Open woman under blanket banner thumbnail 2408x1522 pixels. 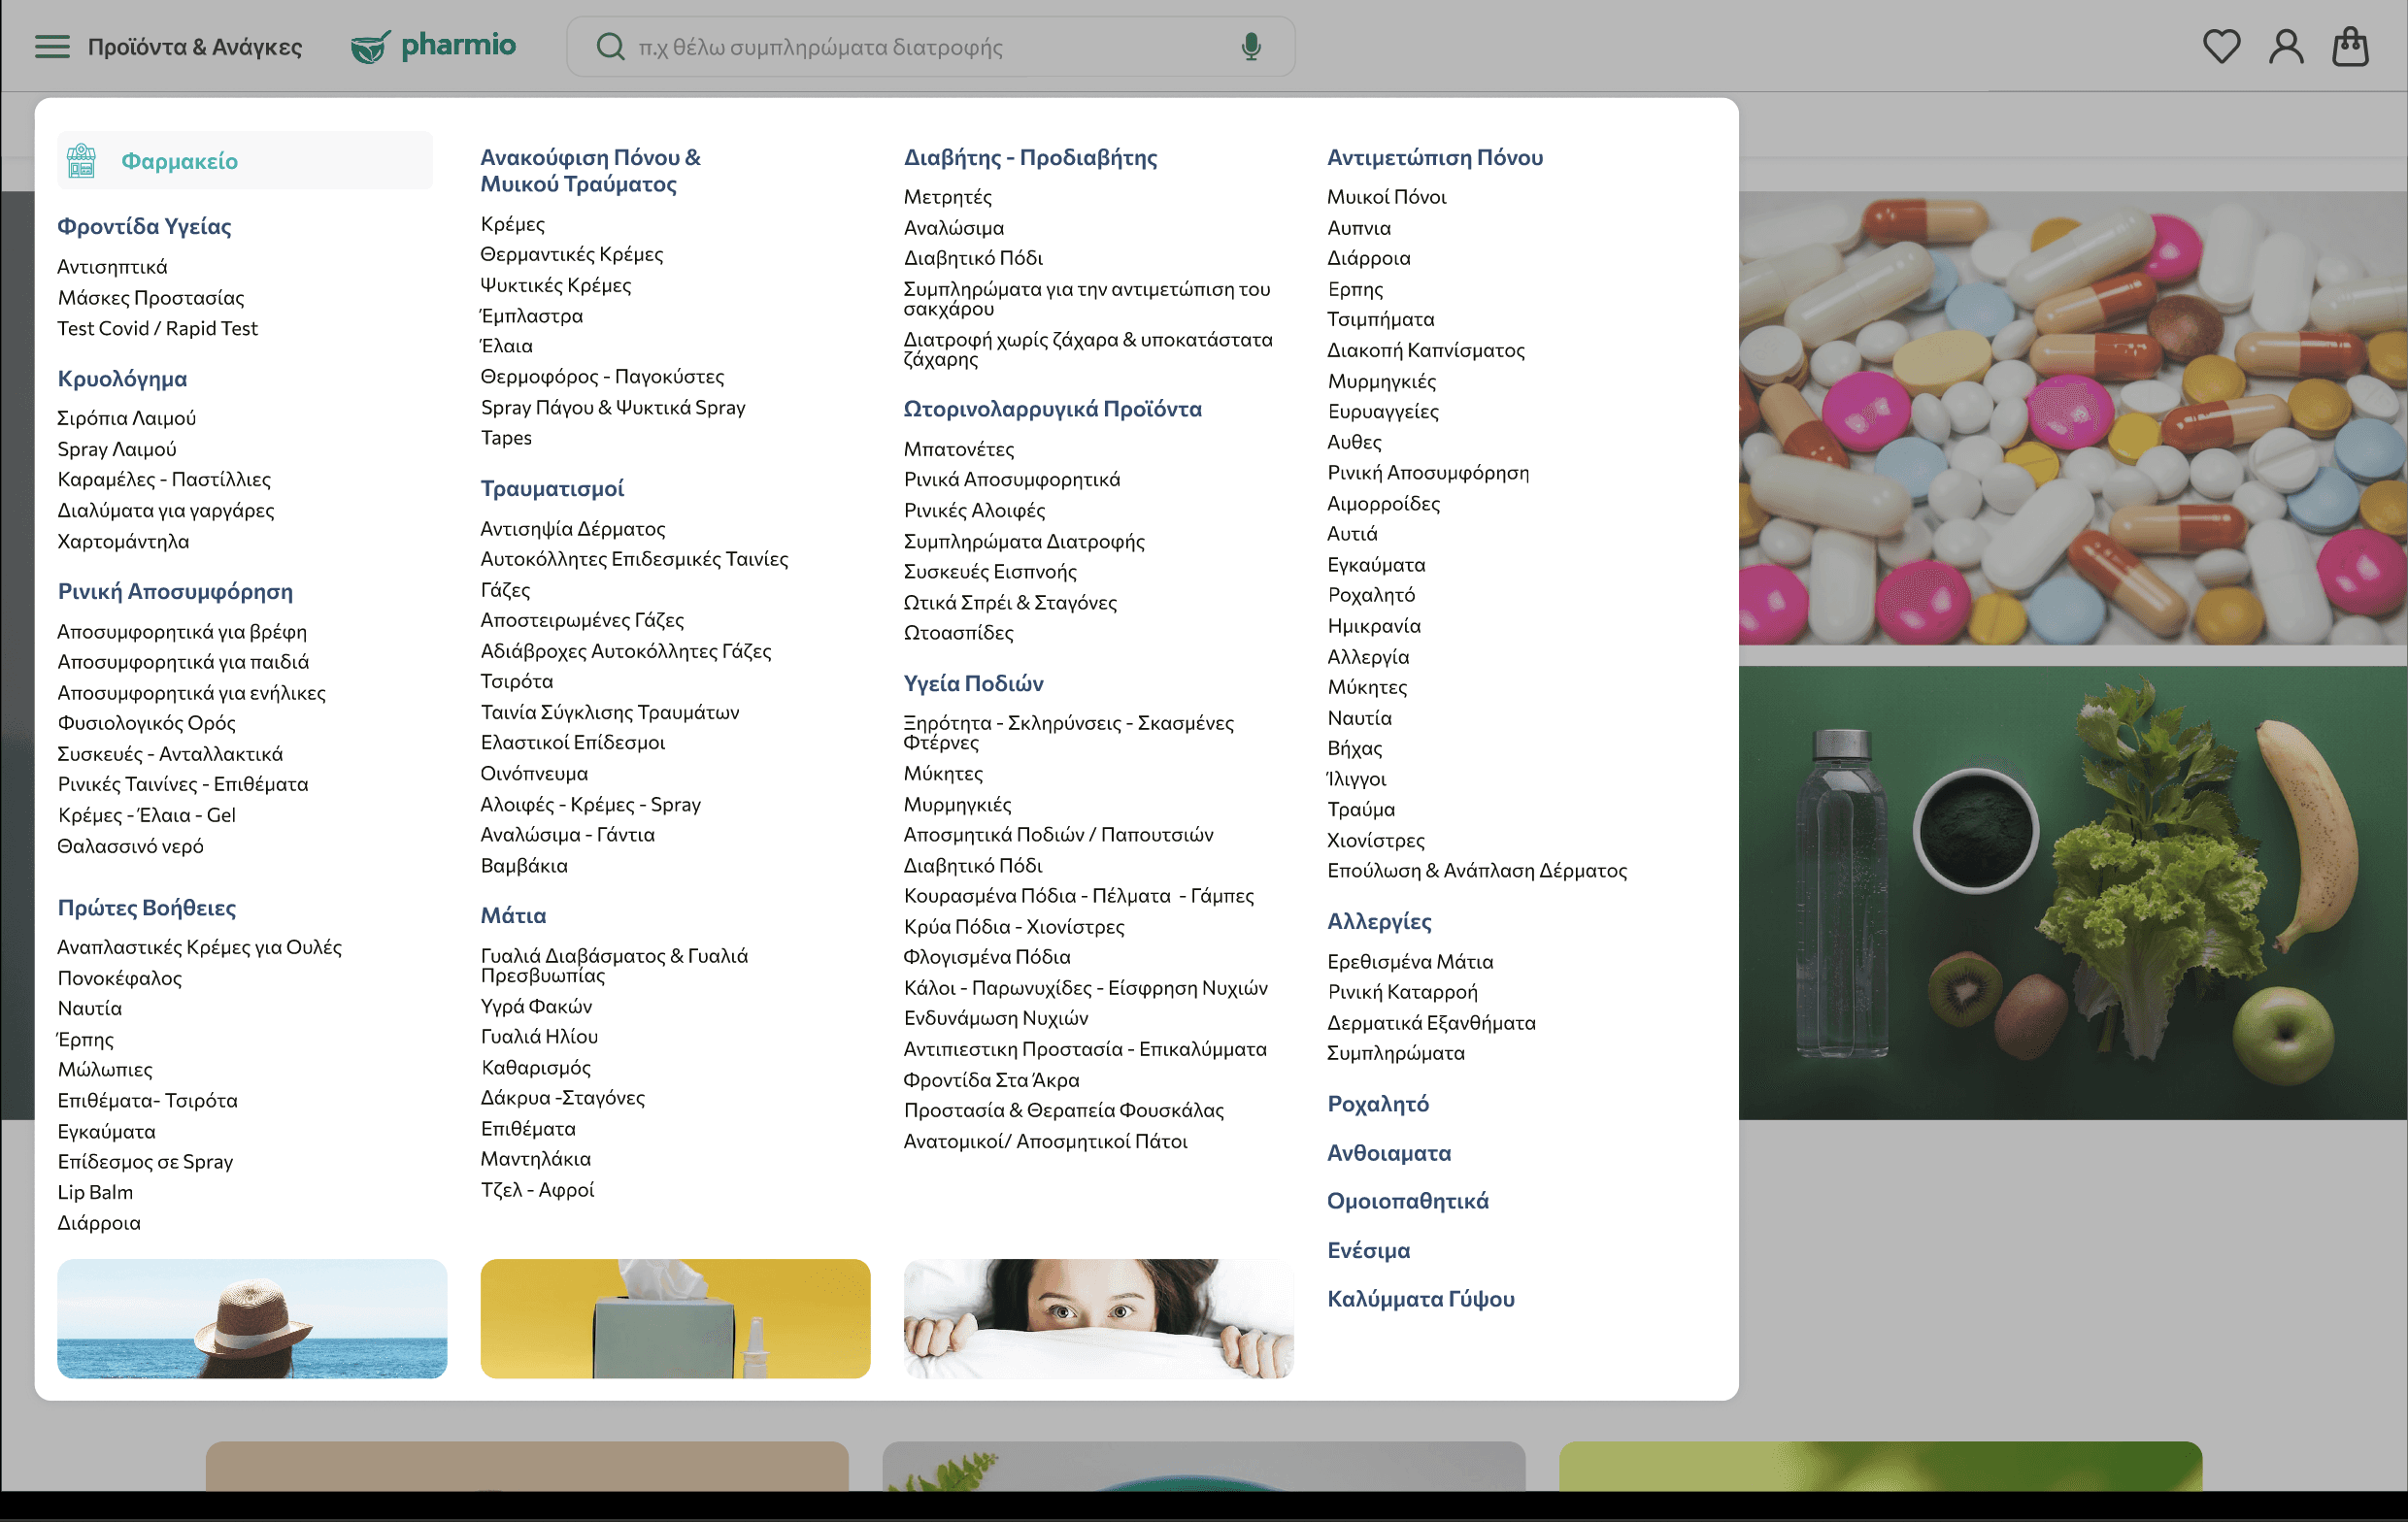tap(1098, 1318)
